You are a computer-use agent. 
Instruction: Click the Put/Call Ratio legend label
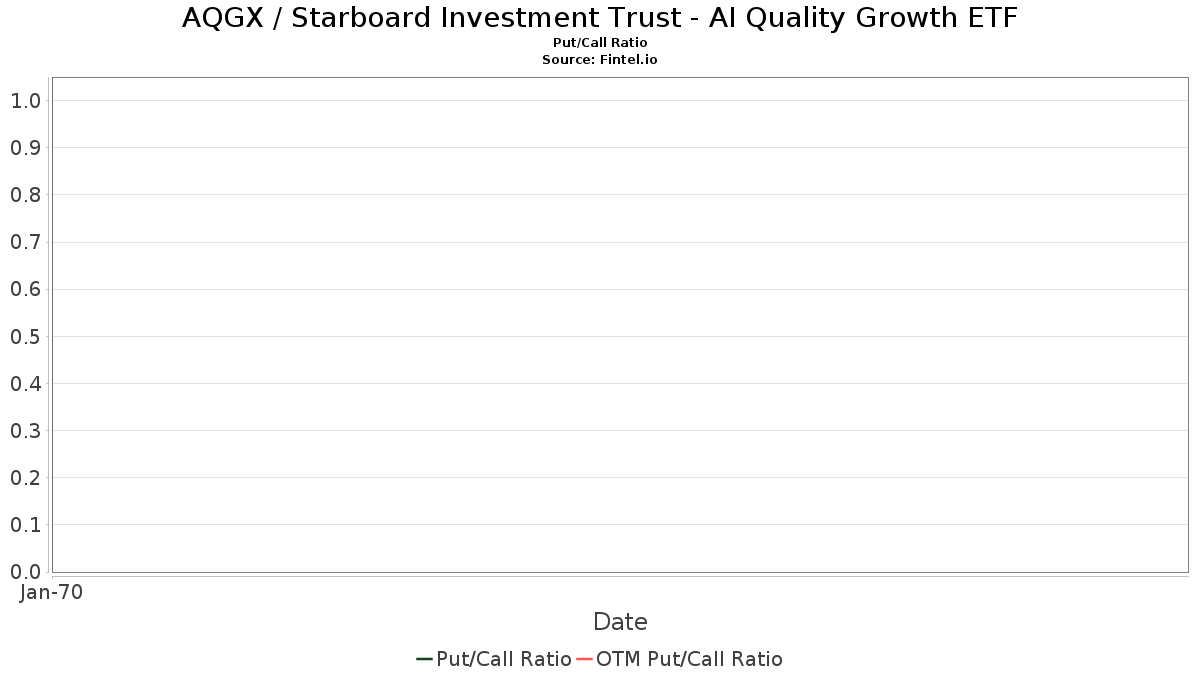tap(504, 659)
